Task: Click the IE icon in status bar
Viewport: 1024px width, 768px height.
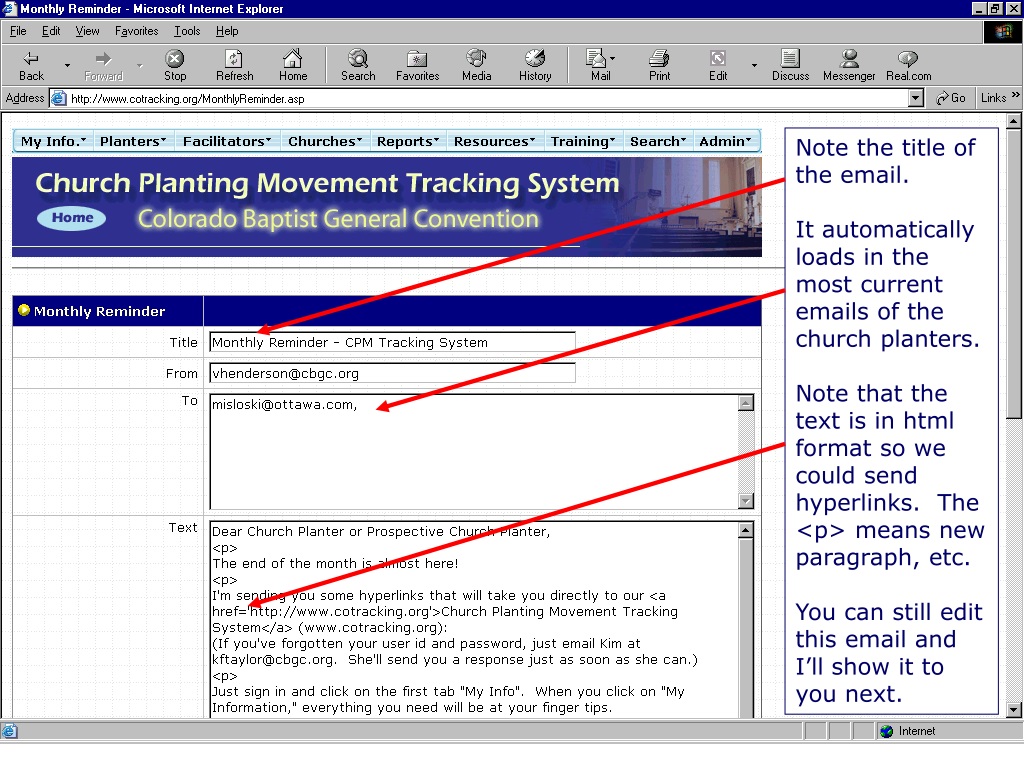Action: [x=10, y=731]
